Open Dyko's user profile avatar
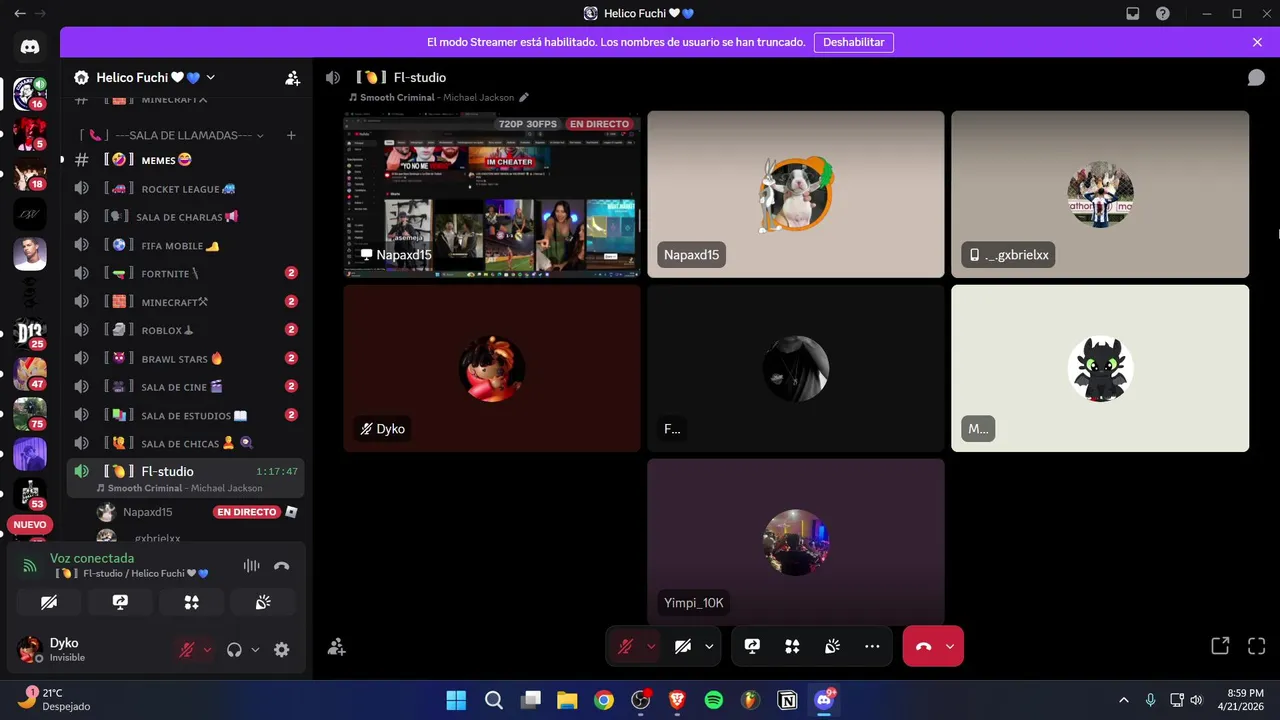Viewport: 1280px width, 720px height. 29,649
